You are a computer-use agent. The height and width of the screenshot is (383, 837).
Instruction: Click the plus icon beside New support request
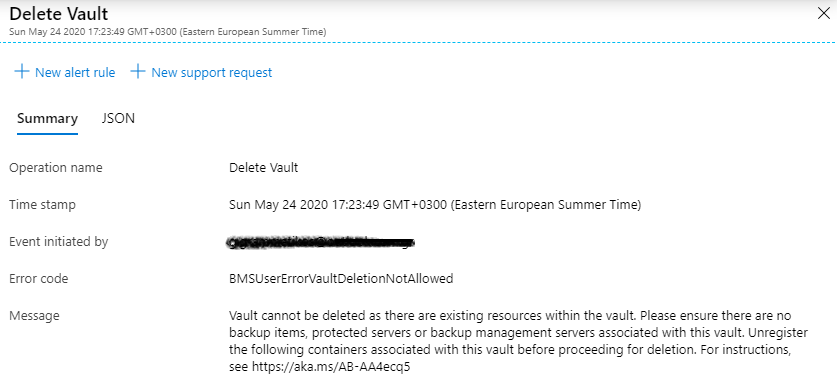[138, 72]
